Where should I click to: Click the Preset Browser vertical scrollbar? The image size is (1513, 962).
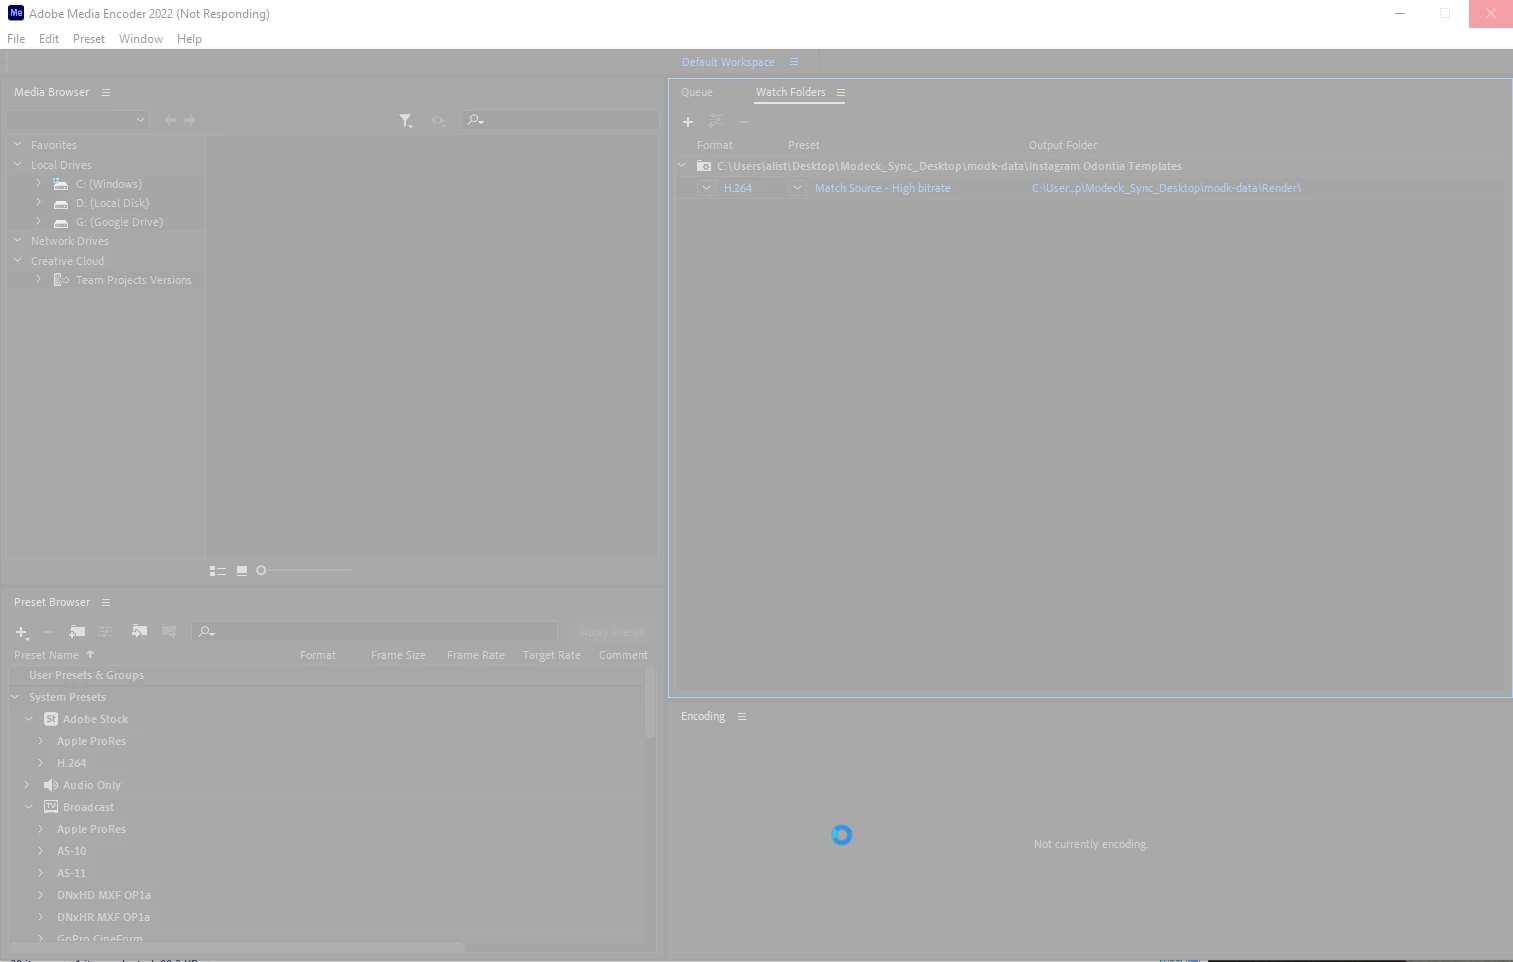pyautogui.click(x=650, y=703)
